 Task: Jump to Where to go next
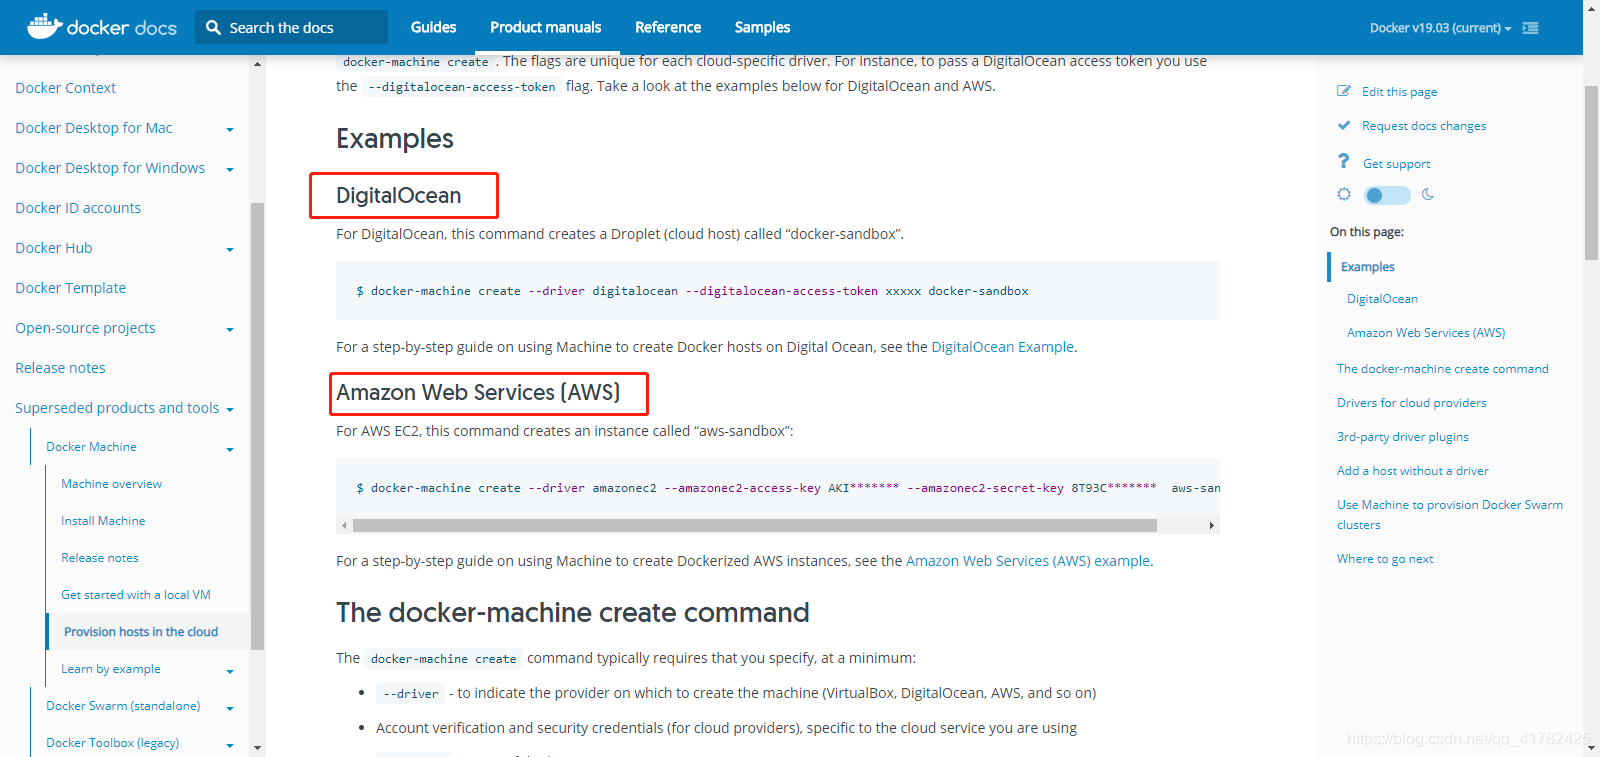1385,559
